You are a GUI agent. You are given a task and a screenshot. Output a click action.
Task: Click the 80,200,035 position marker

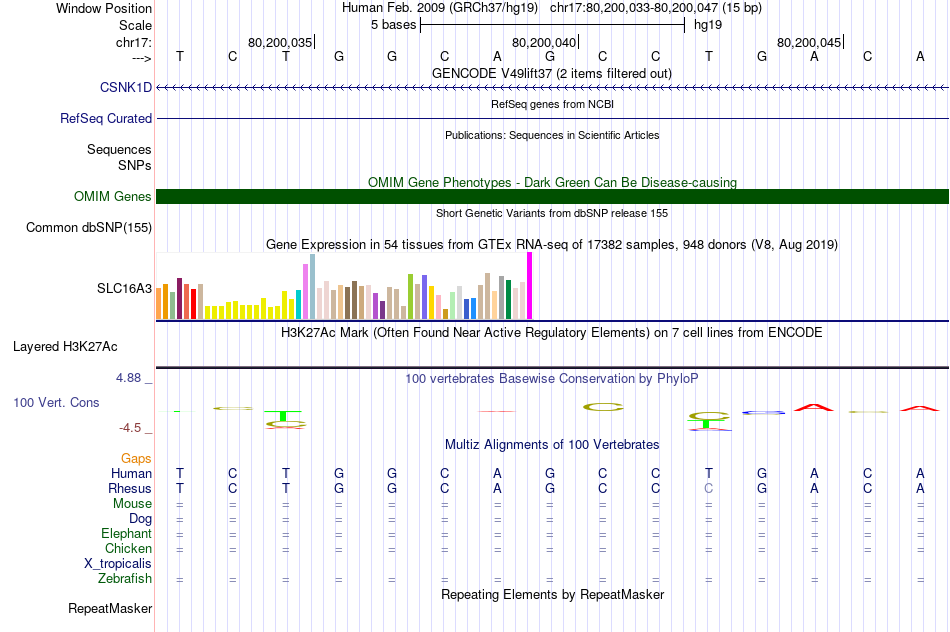coord(280,42)
